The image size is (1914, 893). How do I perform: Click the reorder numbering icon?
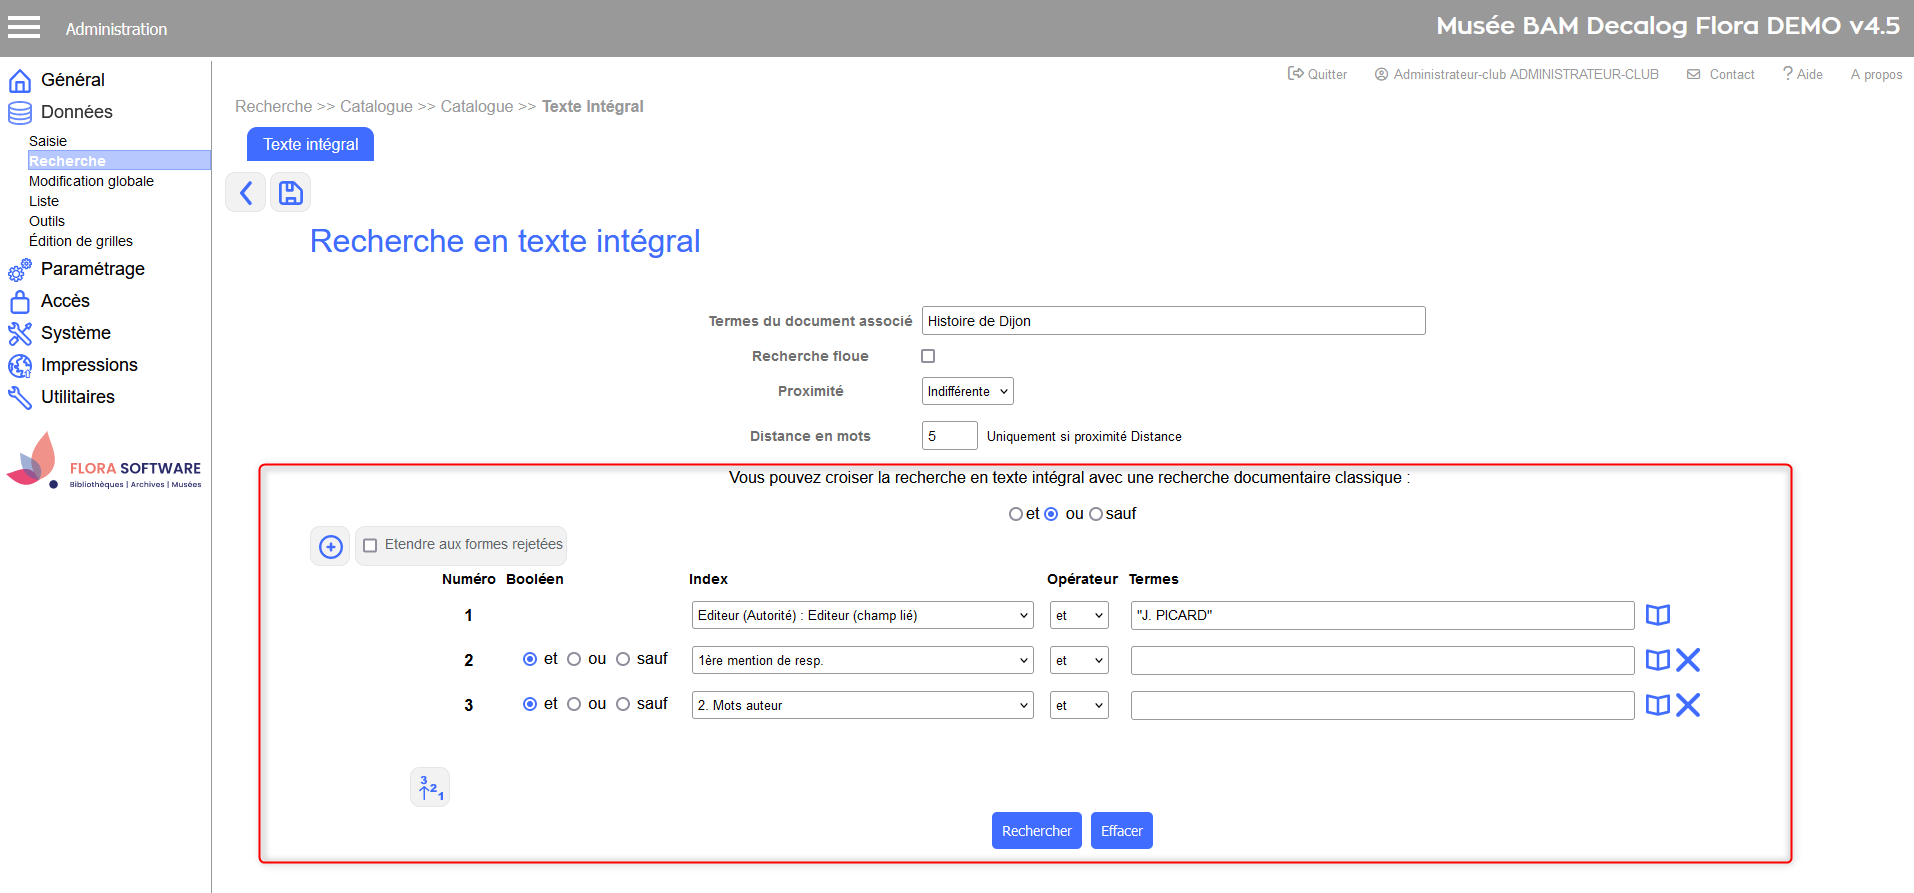pos(430,787)
